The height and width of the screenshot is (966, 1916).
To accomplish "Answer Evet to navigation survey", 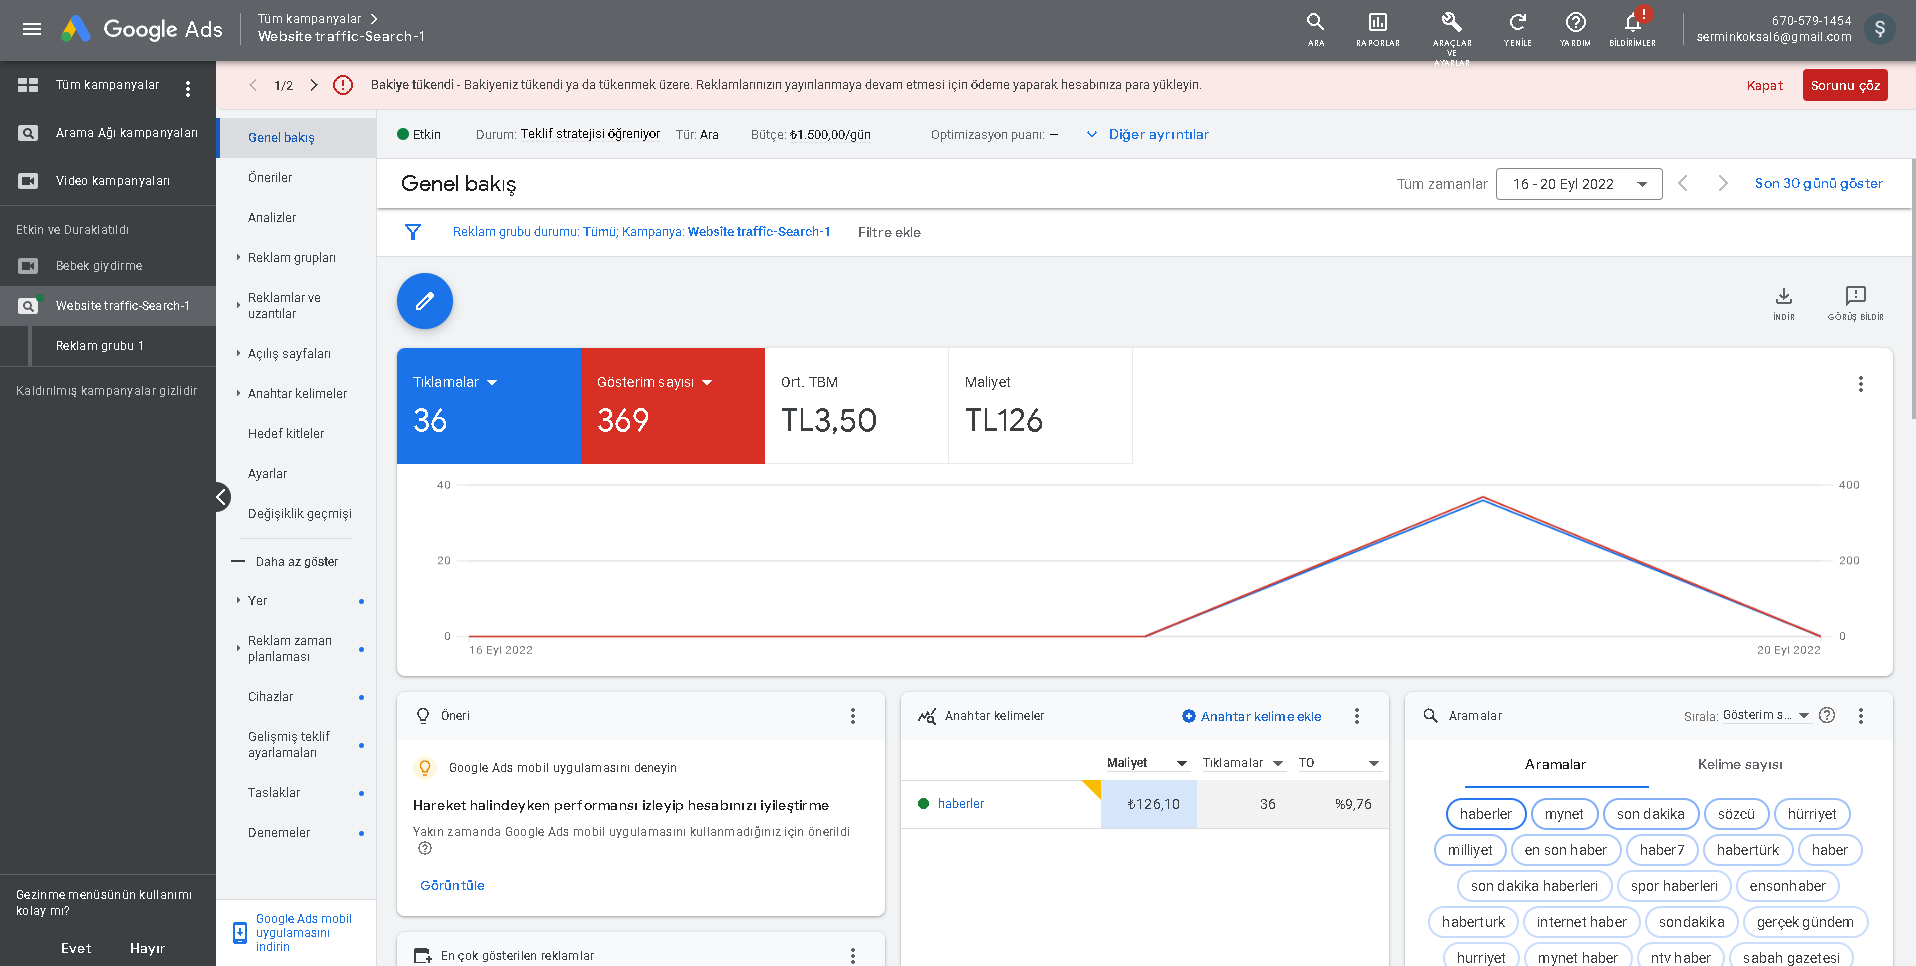I will click(76, 948).
